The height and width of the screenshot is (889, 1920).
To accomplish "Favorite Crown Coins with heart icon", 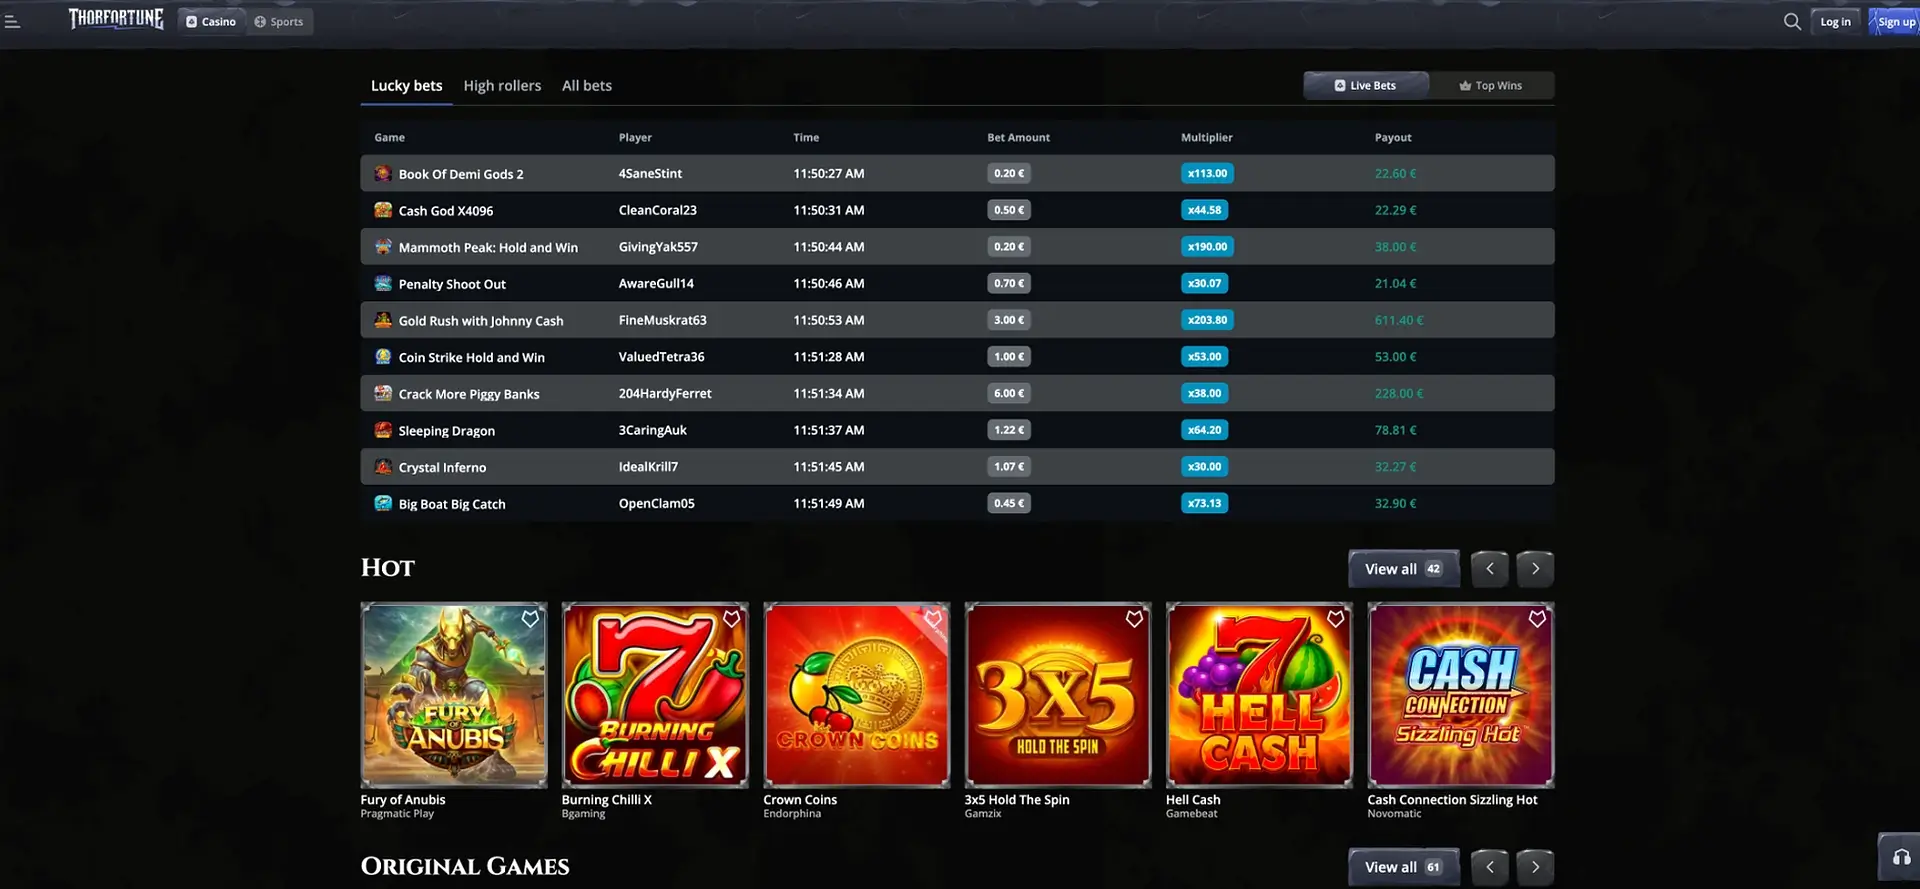I will click(933, 619).
